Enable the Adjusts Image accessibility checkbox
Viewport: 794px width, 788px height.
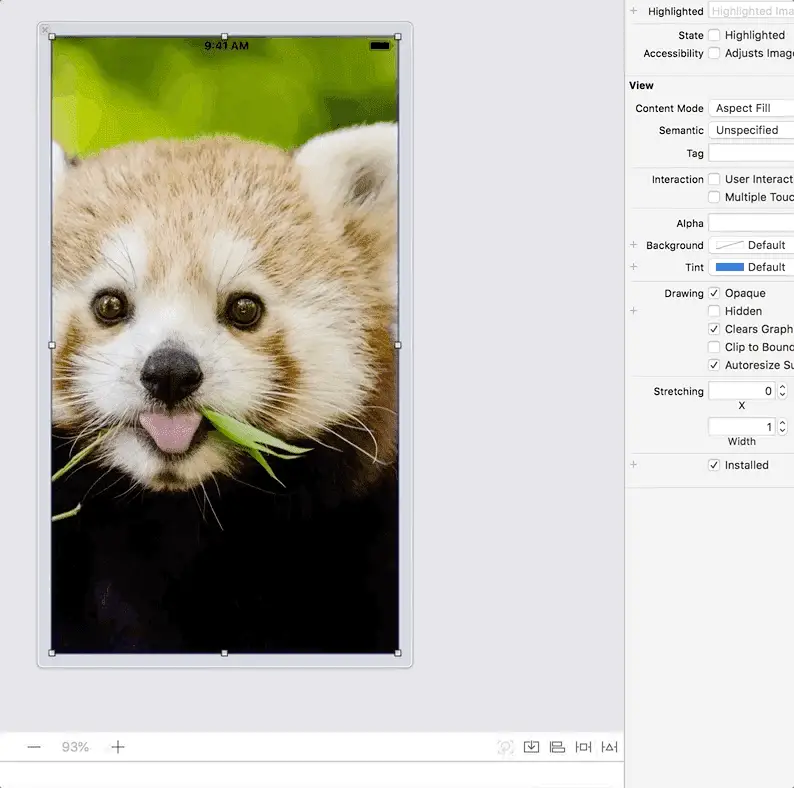coord(714,53)
